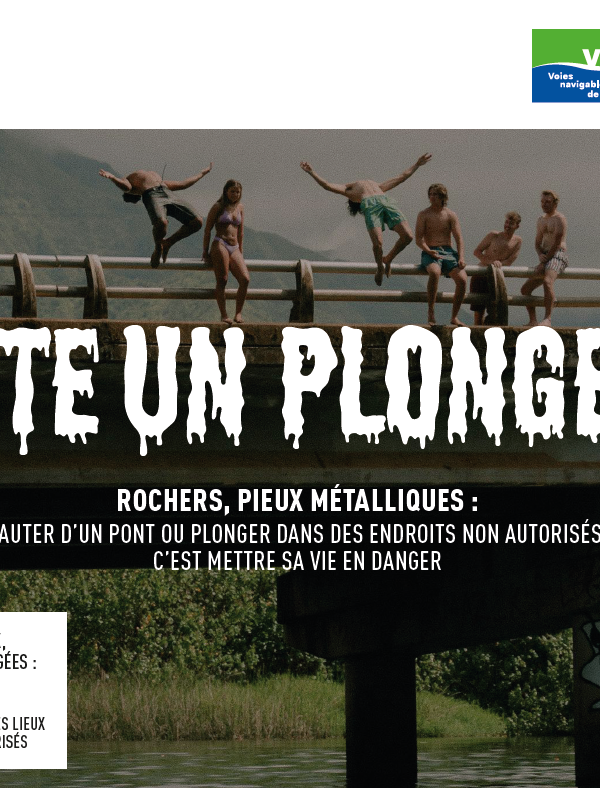The width and height of the screenshot is (600, 792).
Task: Click the dripping 'PLONGE' headline word
Action: tap(441, 386)
